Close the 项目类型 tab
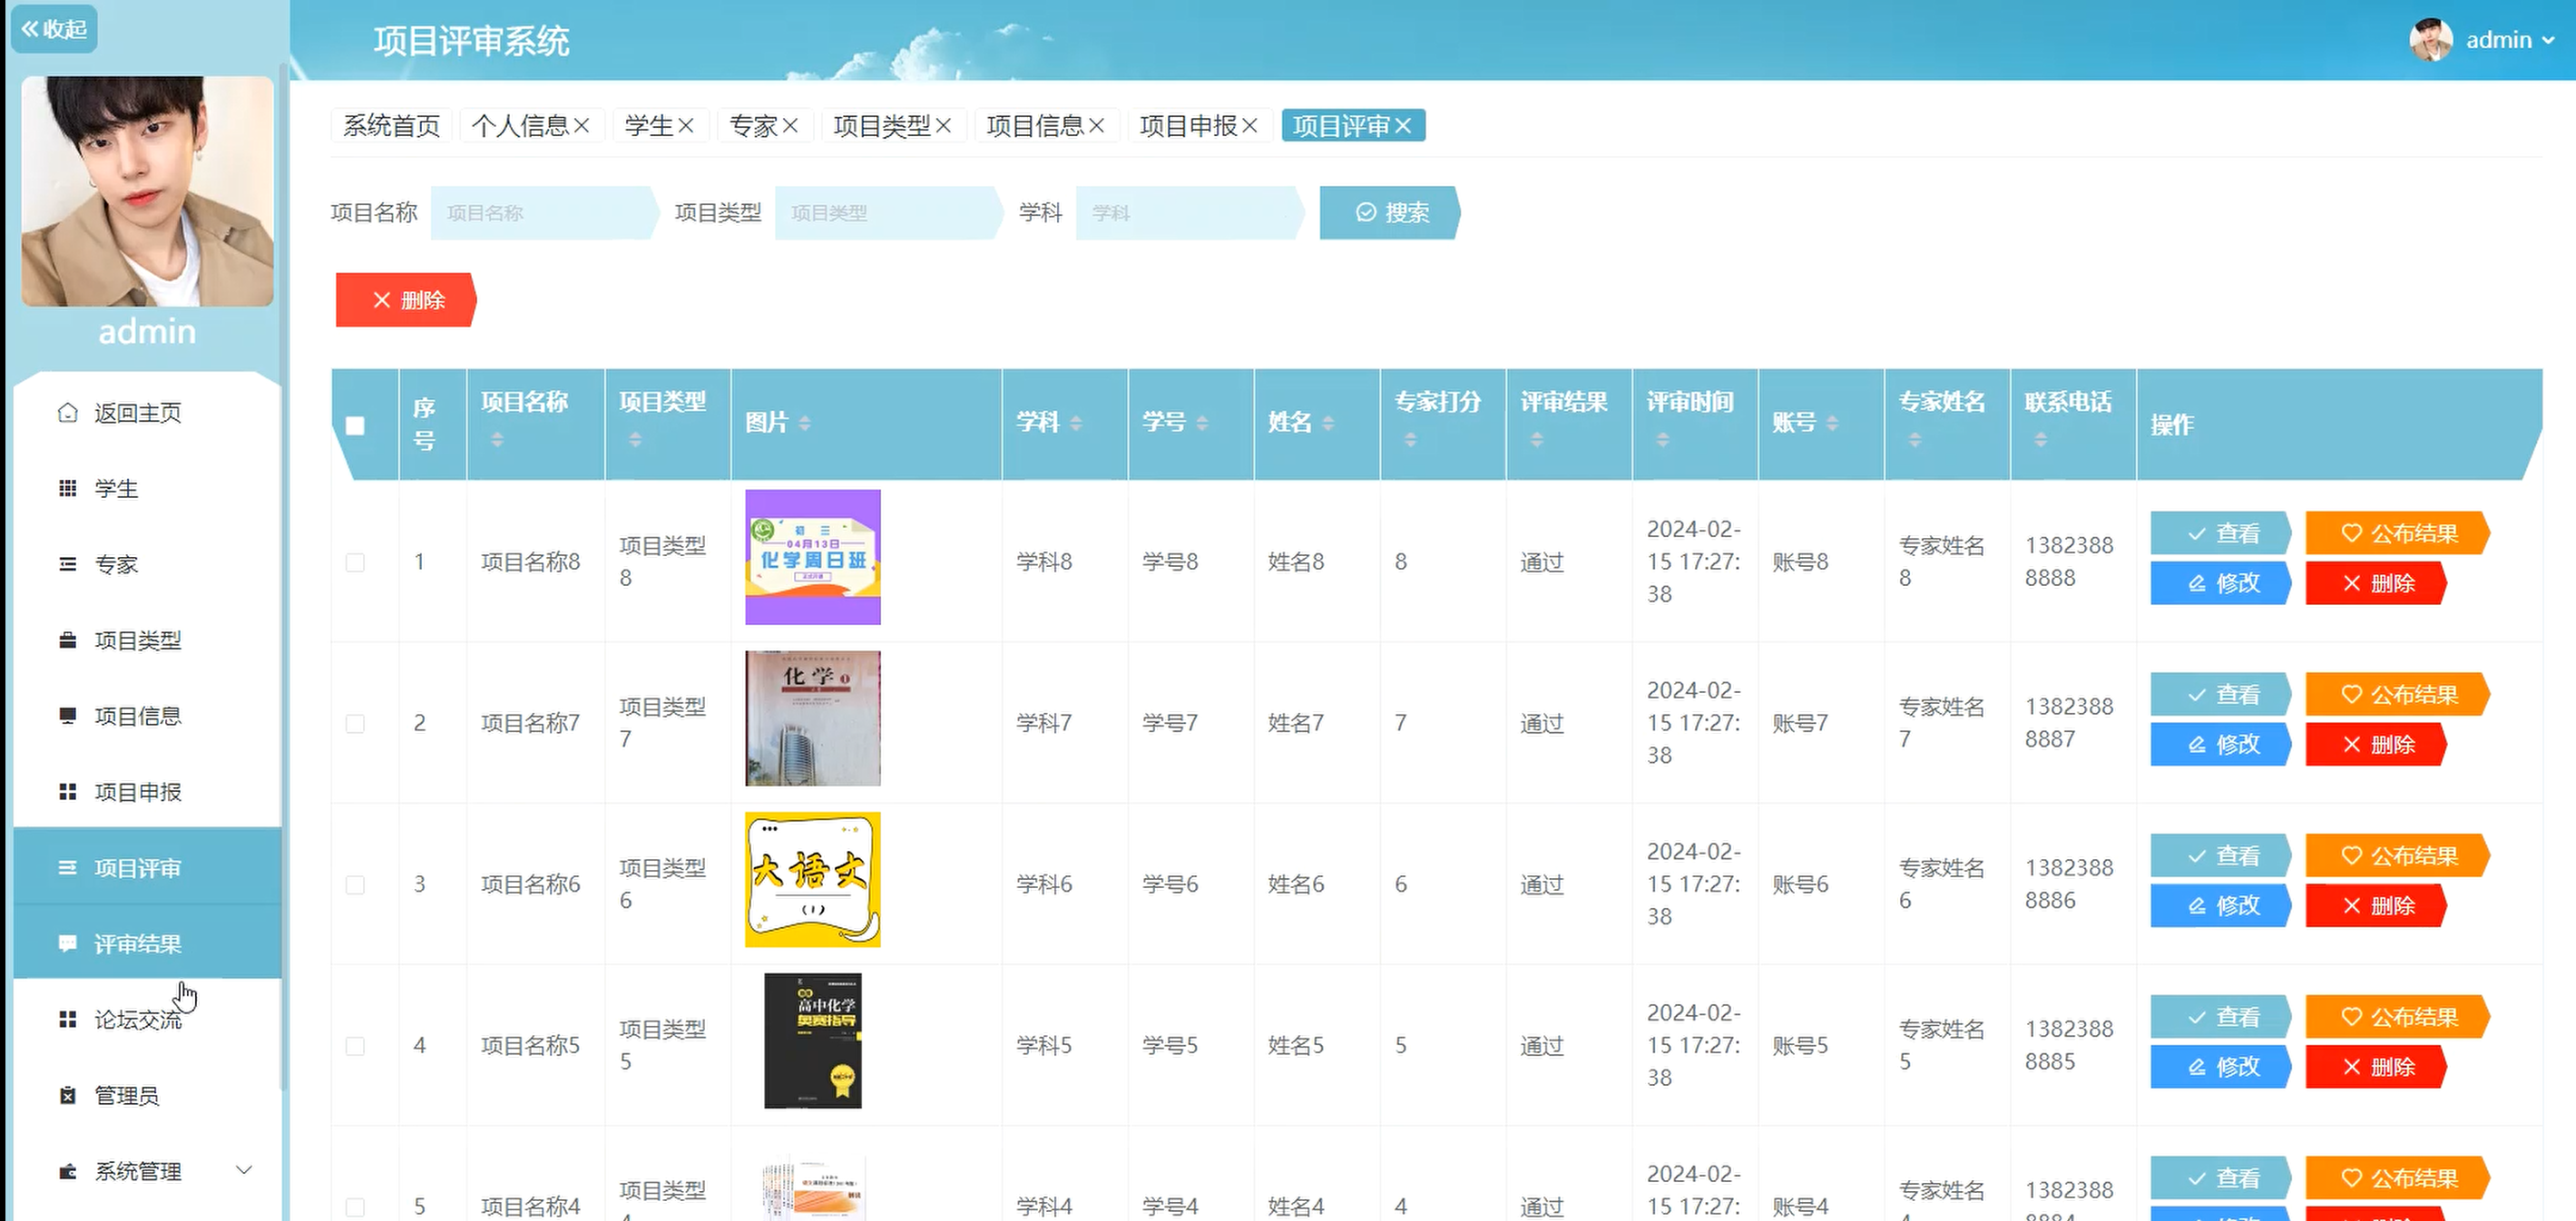 tap(942, 126)
